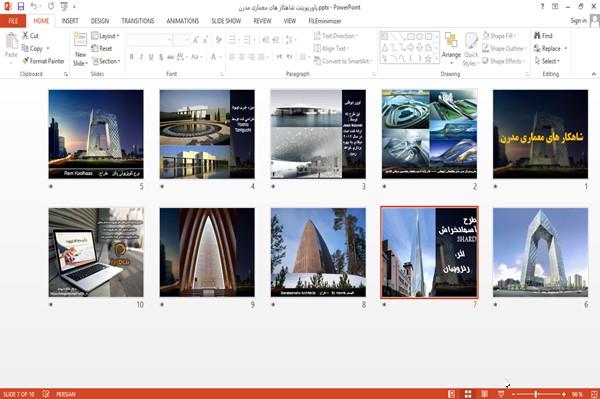Image resolution: width=600 pixels, height=399 pixels.
Task: Click the Undo arrow icon
Action: (x=34, y=6)
